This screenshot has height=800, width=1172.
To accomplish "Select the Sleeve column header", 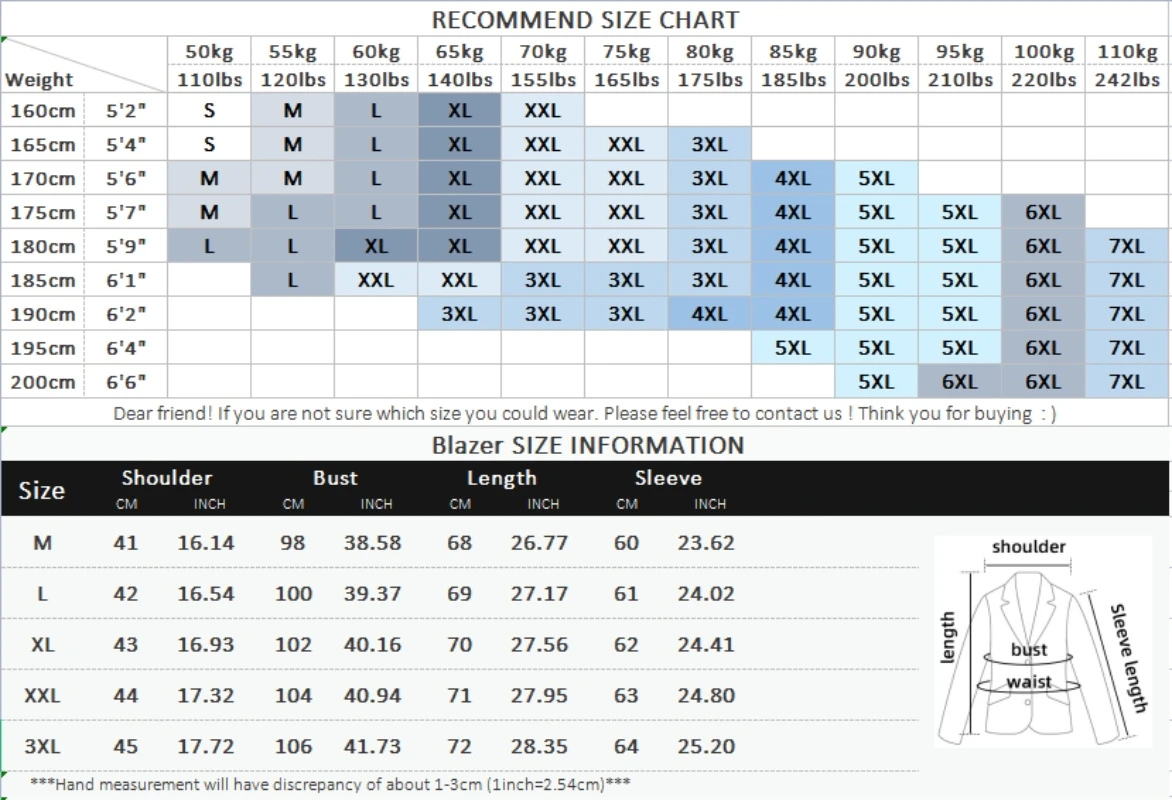I will (x=668, y=479).
